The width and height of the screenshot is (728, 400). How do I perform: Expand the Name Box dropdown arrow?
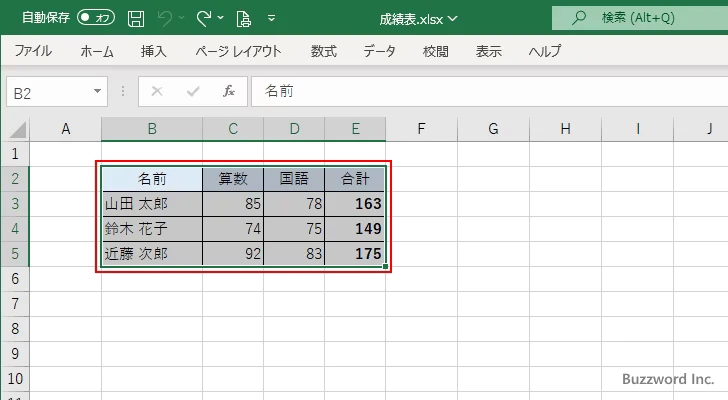tap(98, 91)
